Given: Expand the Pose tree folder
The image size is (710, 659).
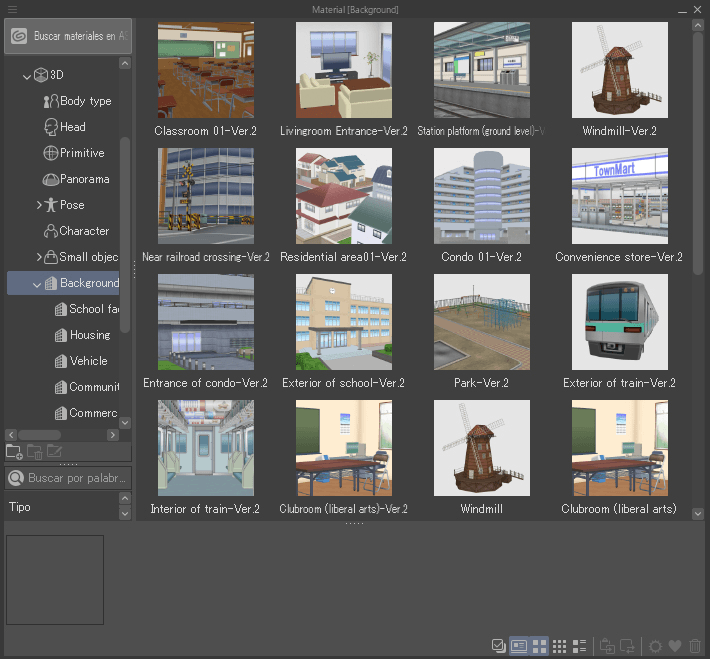Looking at the screenshot, I should (39, 205).
